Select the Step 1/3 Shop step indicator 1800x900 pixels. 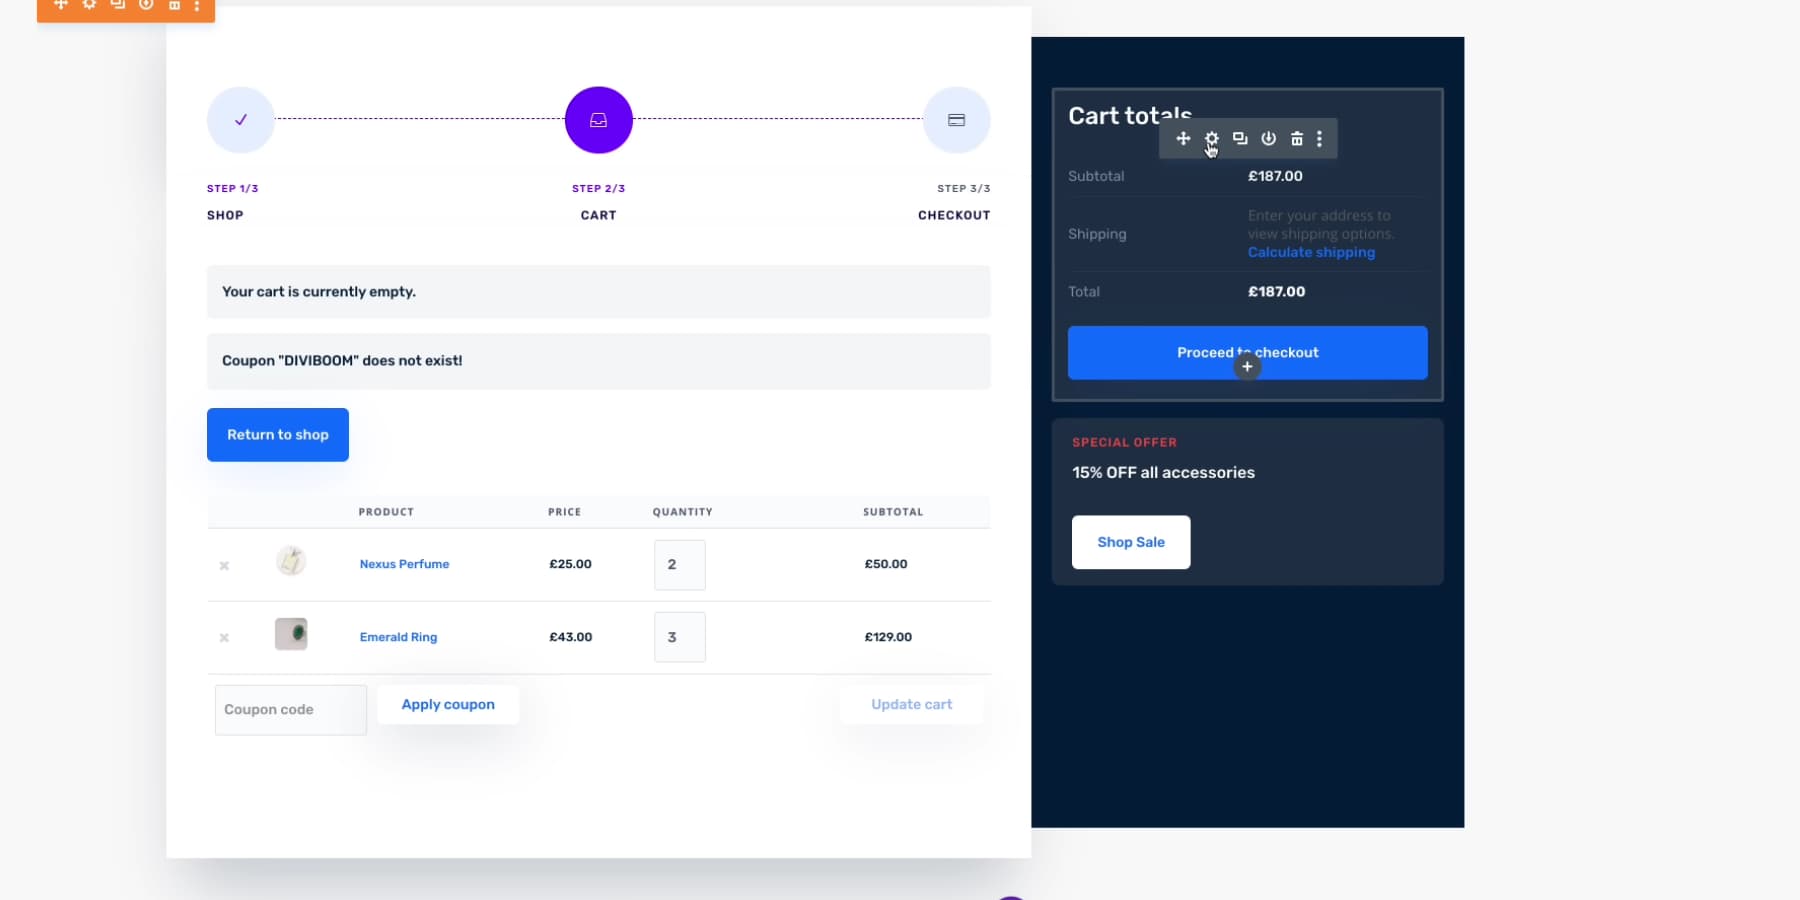point(240,120)
